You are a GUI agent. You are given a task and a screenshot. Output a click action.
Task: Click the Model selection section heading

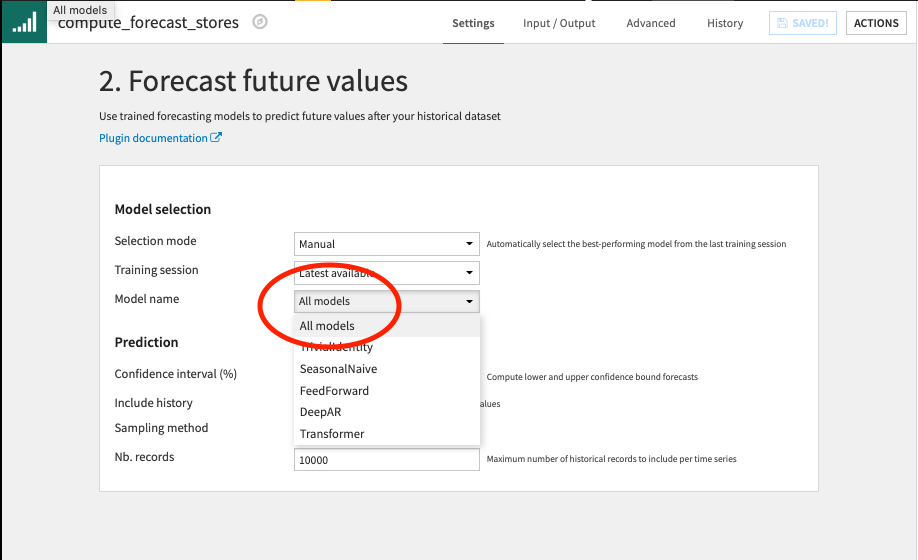pos(163,209)
